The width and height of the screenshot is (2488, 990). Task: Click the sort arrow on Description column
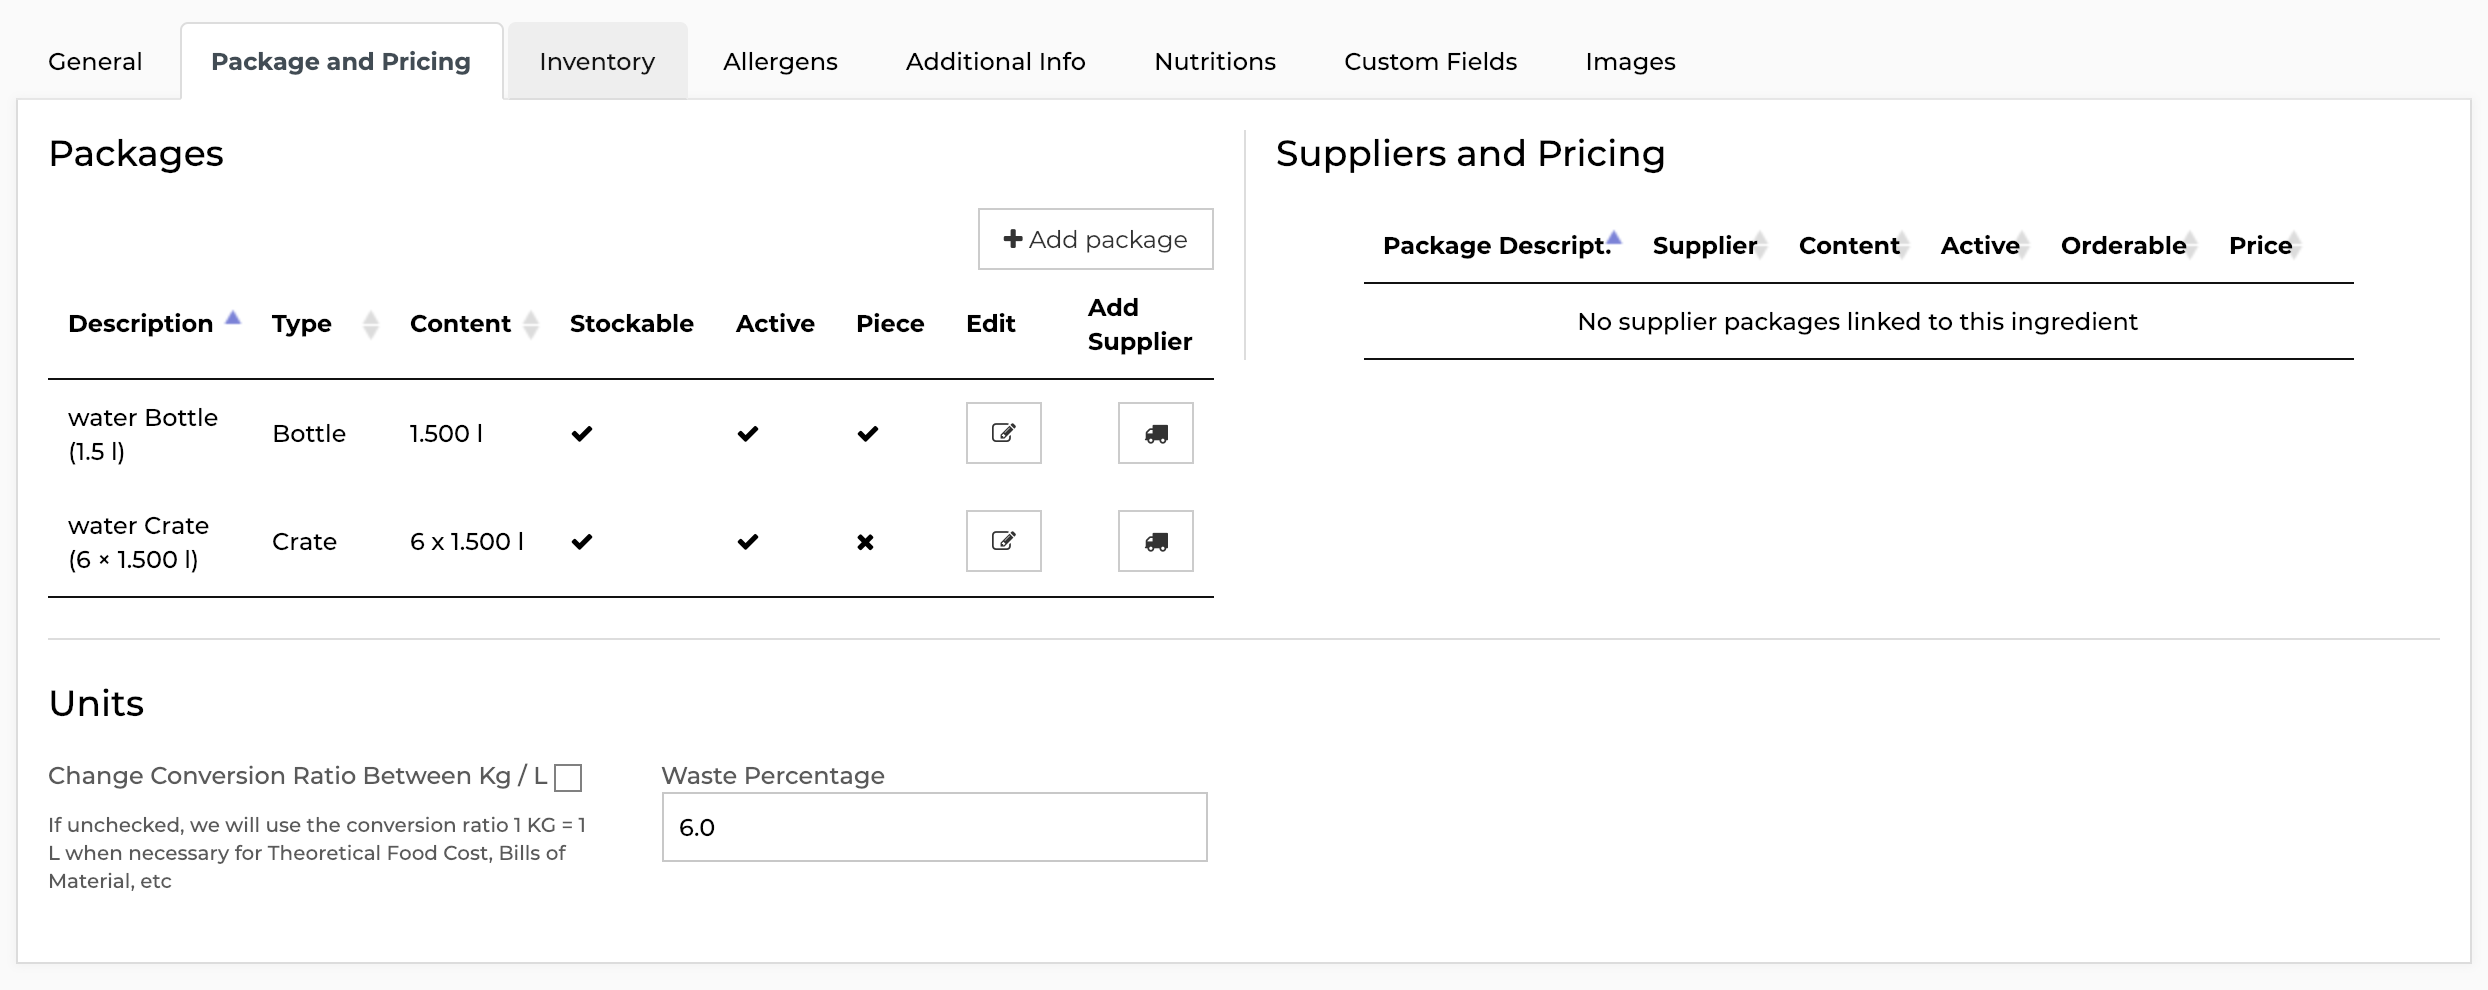pyautogui.click(x=234, y=320)
